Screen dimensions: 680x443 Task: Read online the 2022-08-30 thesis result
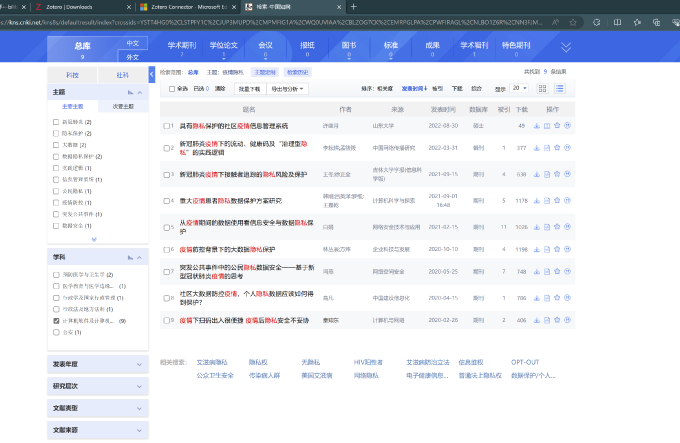point(547,126)
